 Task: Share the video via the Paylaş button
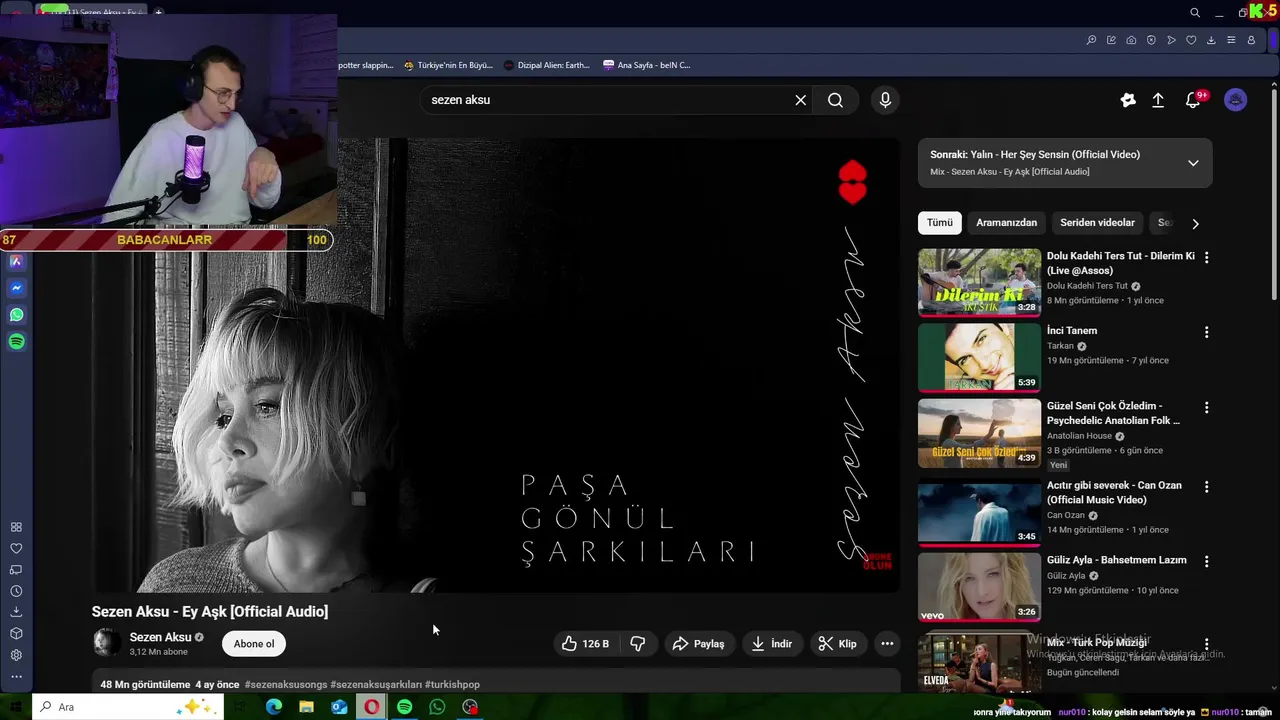tap(698, 644)
